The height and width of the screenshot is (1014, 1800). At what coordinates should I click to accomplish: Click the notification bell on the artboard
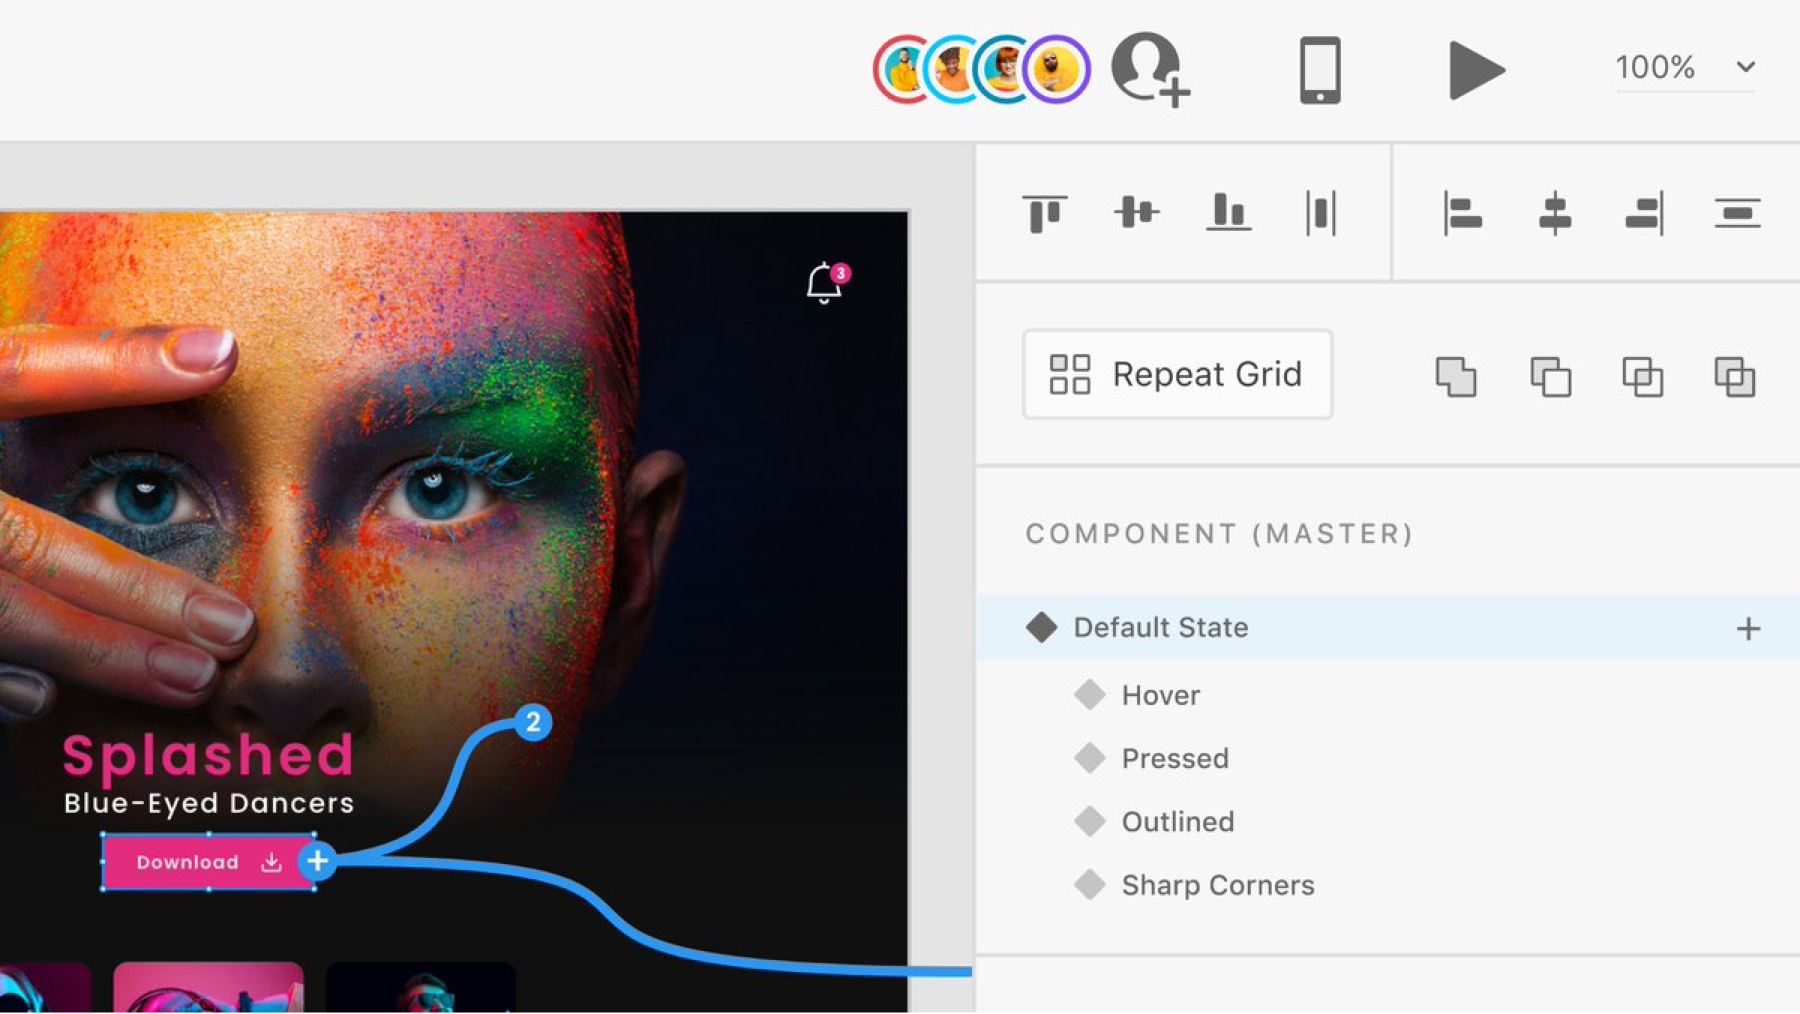coord(826,283)
